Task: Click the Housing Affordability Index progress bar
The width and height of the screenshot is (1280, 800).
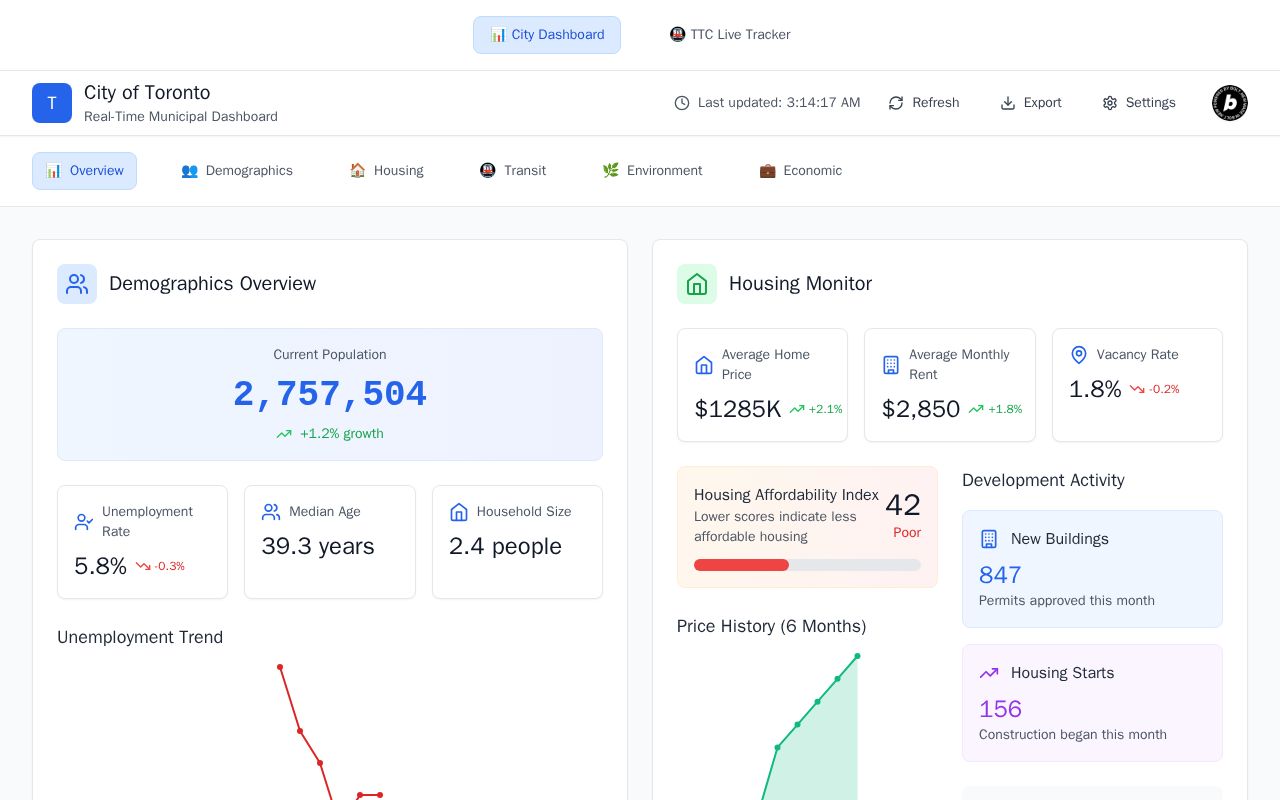Action: tap(807, 565)
